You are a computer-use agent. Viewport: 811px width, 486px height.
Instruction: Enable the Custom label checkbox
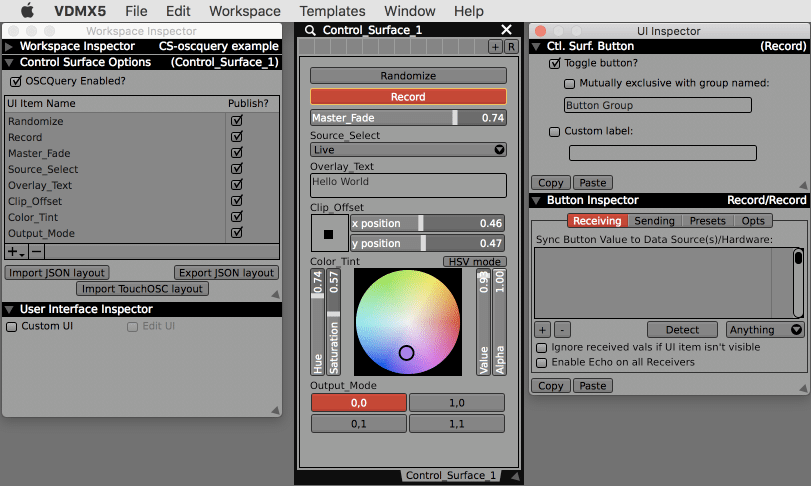(x=554, y=132)
